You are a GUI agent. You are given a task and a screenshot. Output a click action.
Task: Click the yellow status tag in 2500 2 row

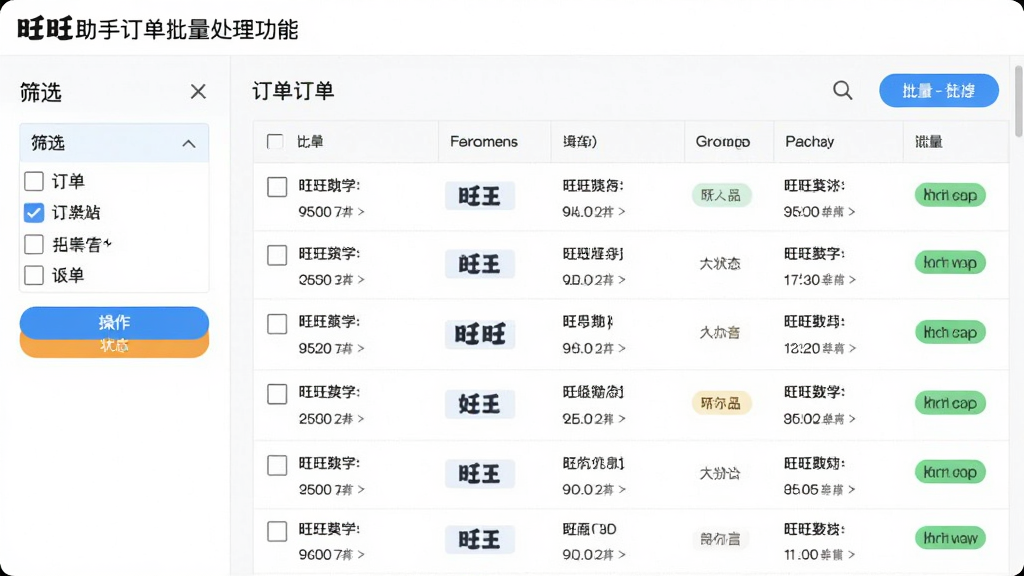point(721,404)
